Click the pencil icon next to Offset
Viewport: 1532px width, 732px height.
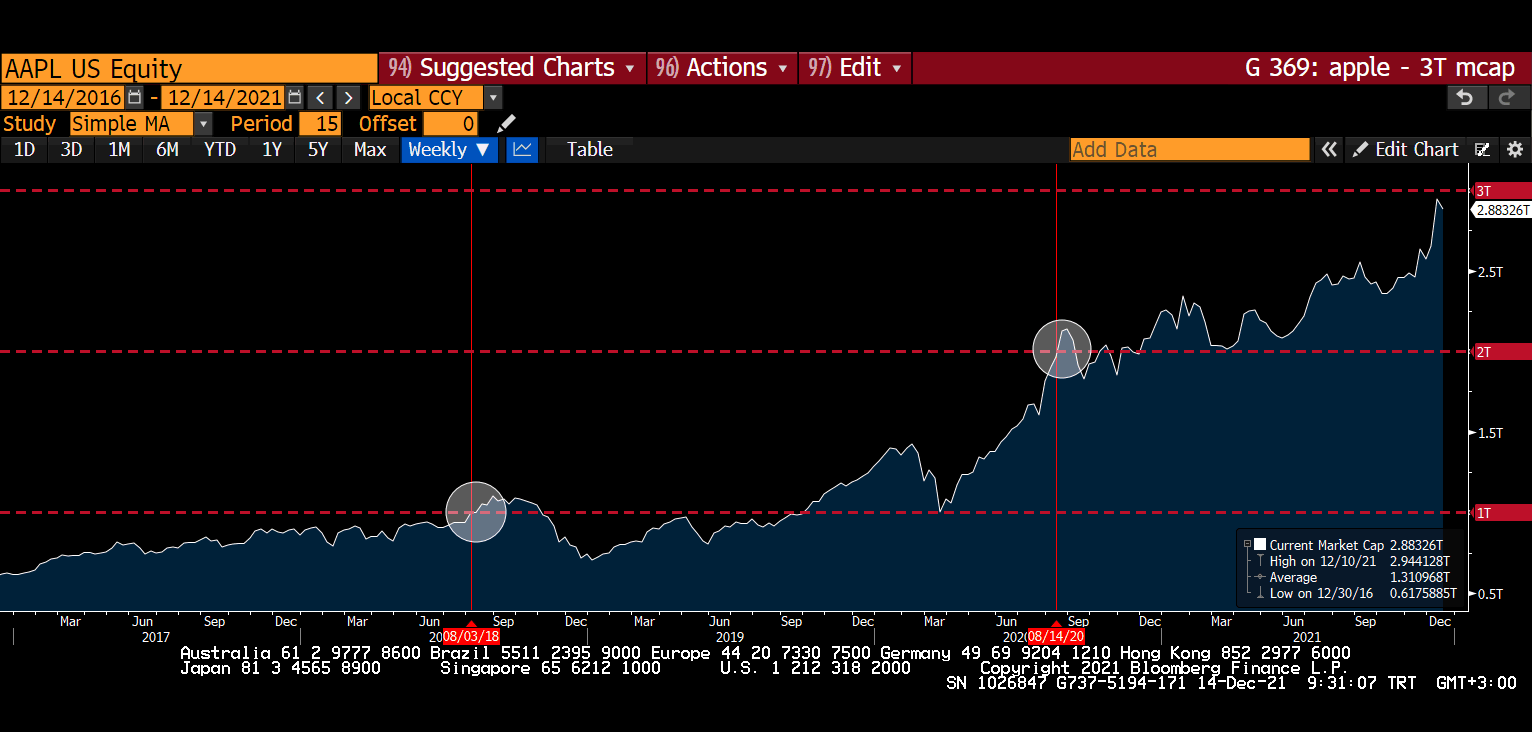[507, 123]
